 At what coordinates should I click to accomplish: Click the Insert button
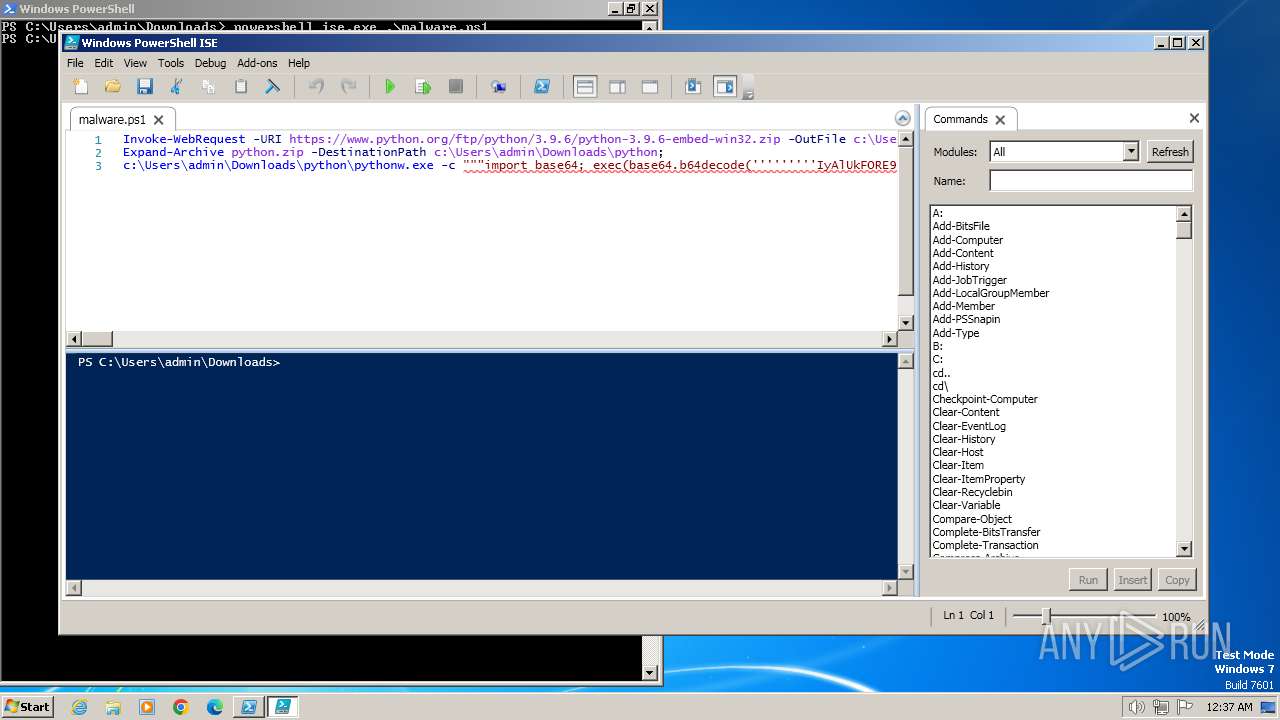[x=1132, y=580]
